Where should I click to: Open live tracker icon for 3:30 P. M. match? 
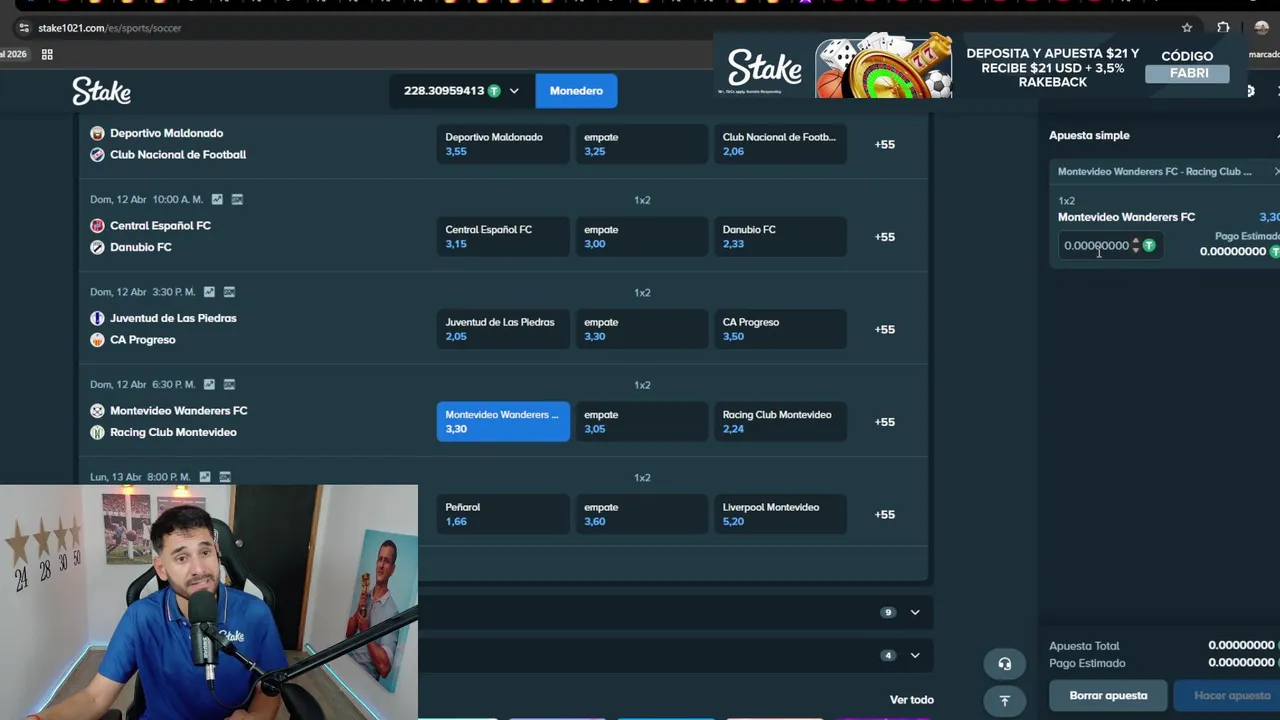[229, 292]
